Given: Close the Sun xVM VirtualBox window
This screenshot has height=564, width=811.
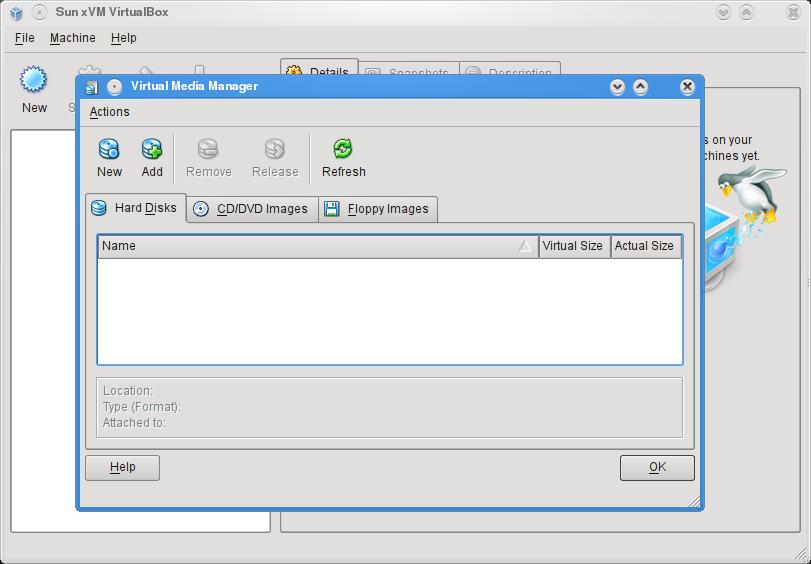Looking at the screenshot, I should coord(793,12).
